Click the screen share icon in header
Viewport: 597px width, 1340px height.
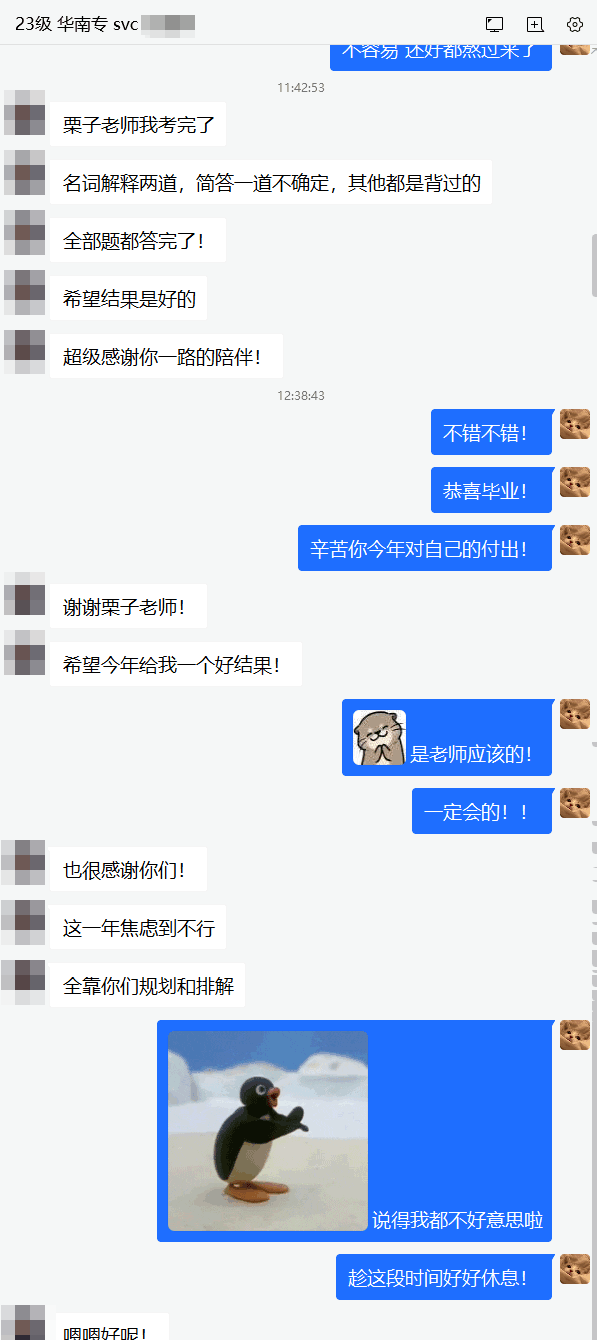click(494, 24)
